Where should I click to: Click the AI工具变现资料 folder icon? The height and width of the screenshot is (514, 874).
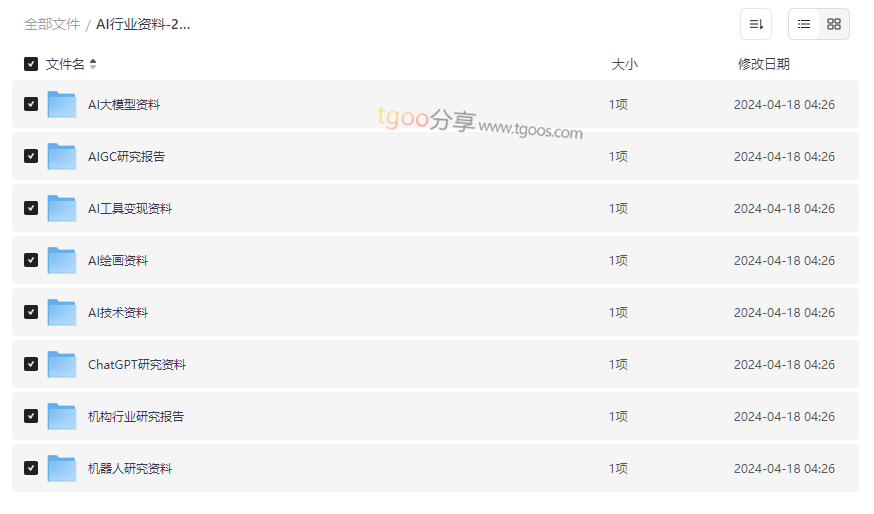click(x=62, y=209)
